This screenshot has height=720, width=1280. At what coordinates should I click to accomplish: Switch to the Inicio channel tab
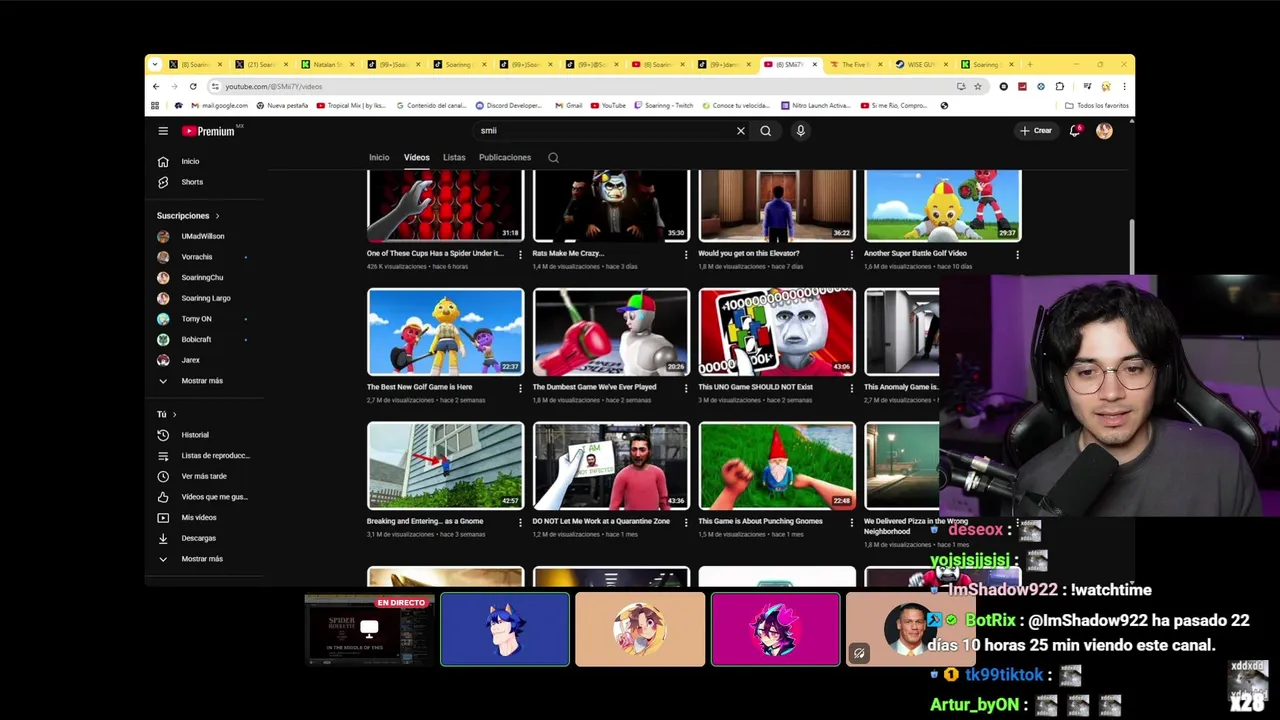click(x=379, y=157)
